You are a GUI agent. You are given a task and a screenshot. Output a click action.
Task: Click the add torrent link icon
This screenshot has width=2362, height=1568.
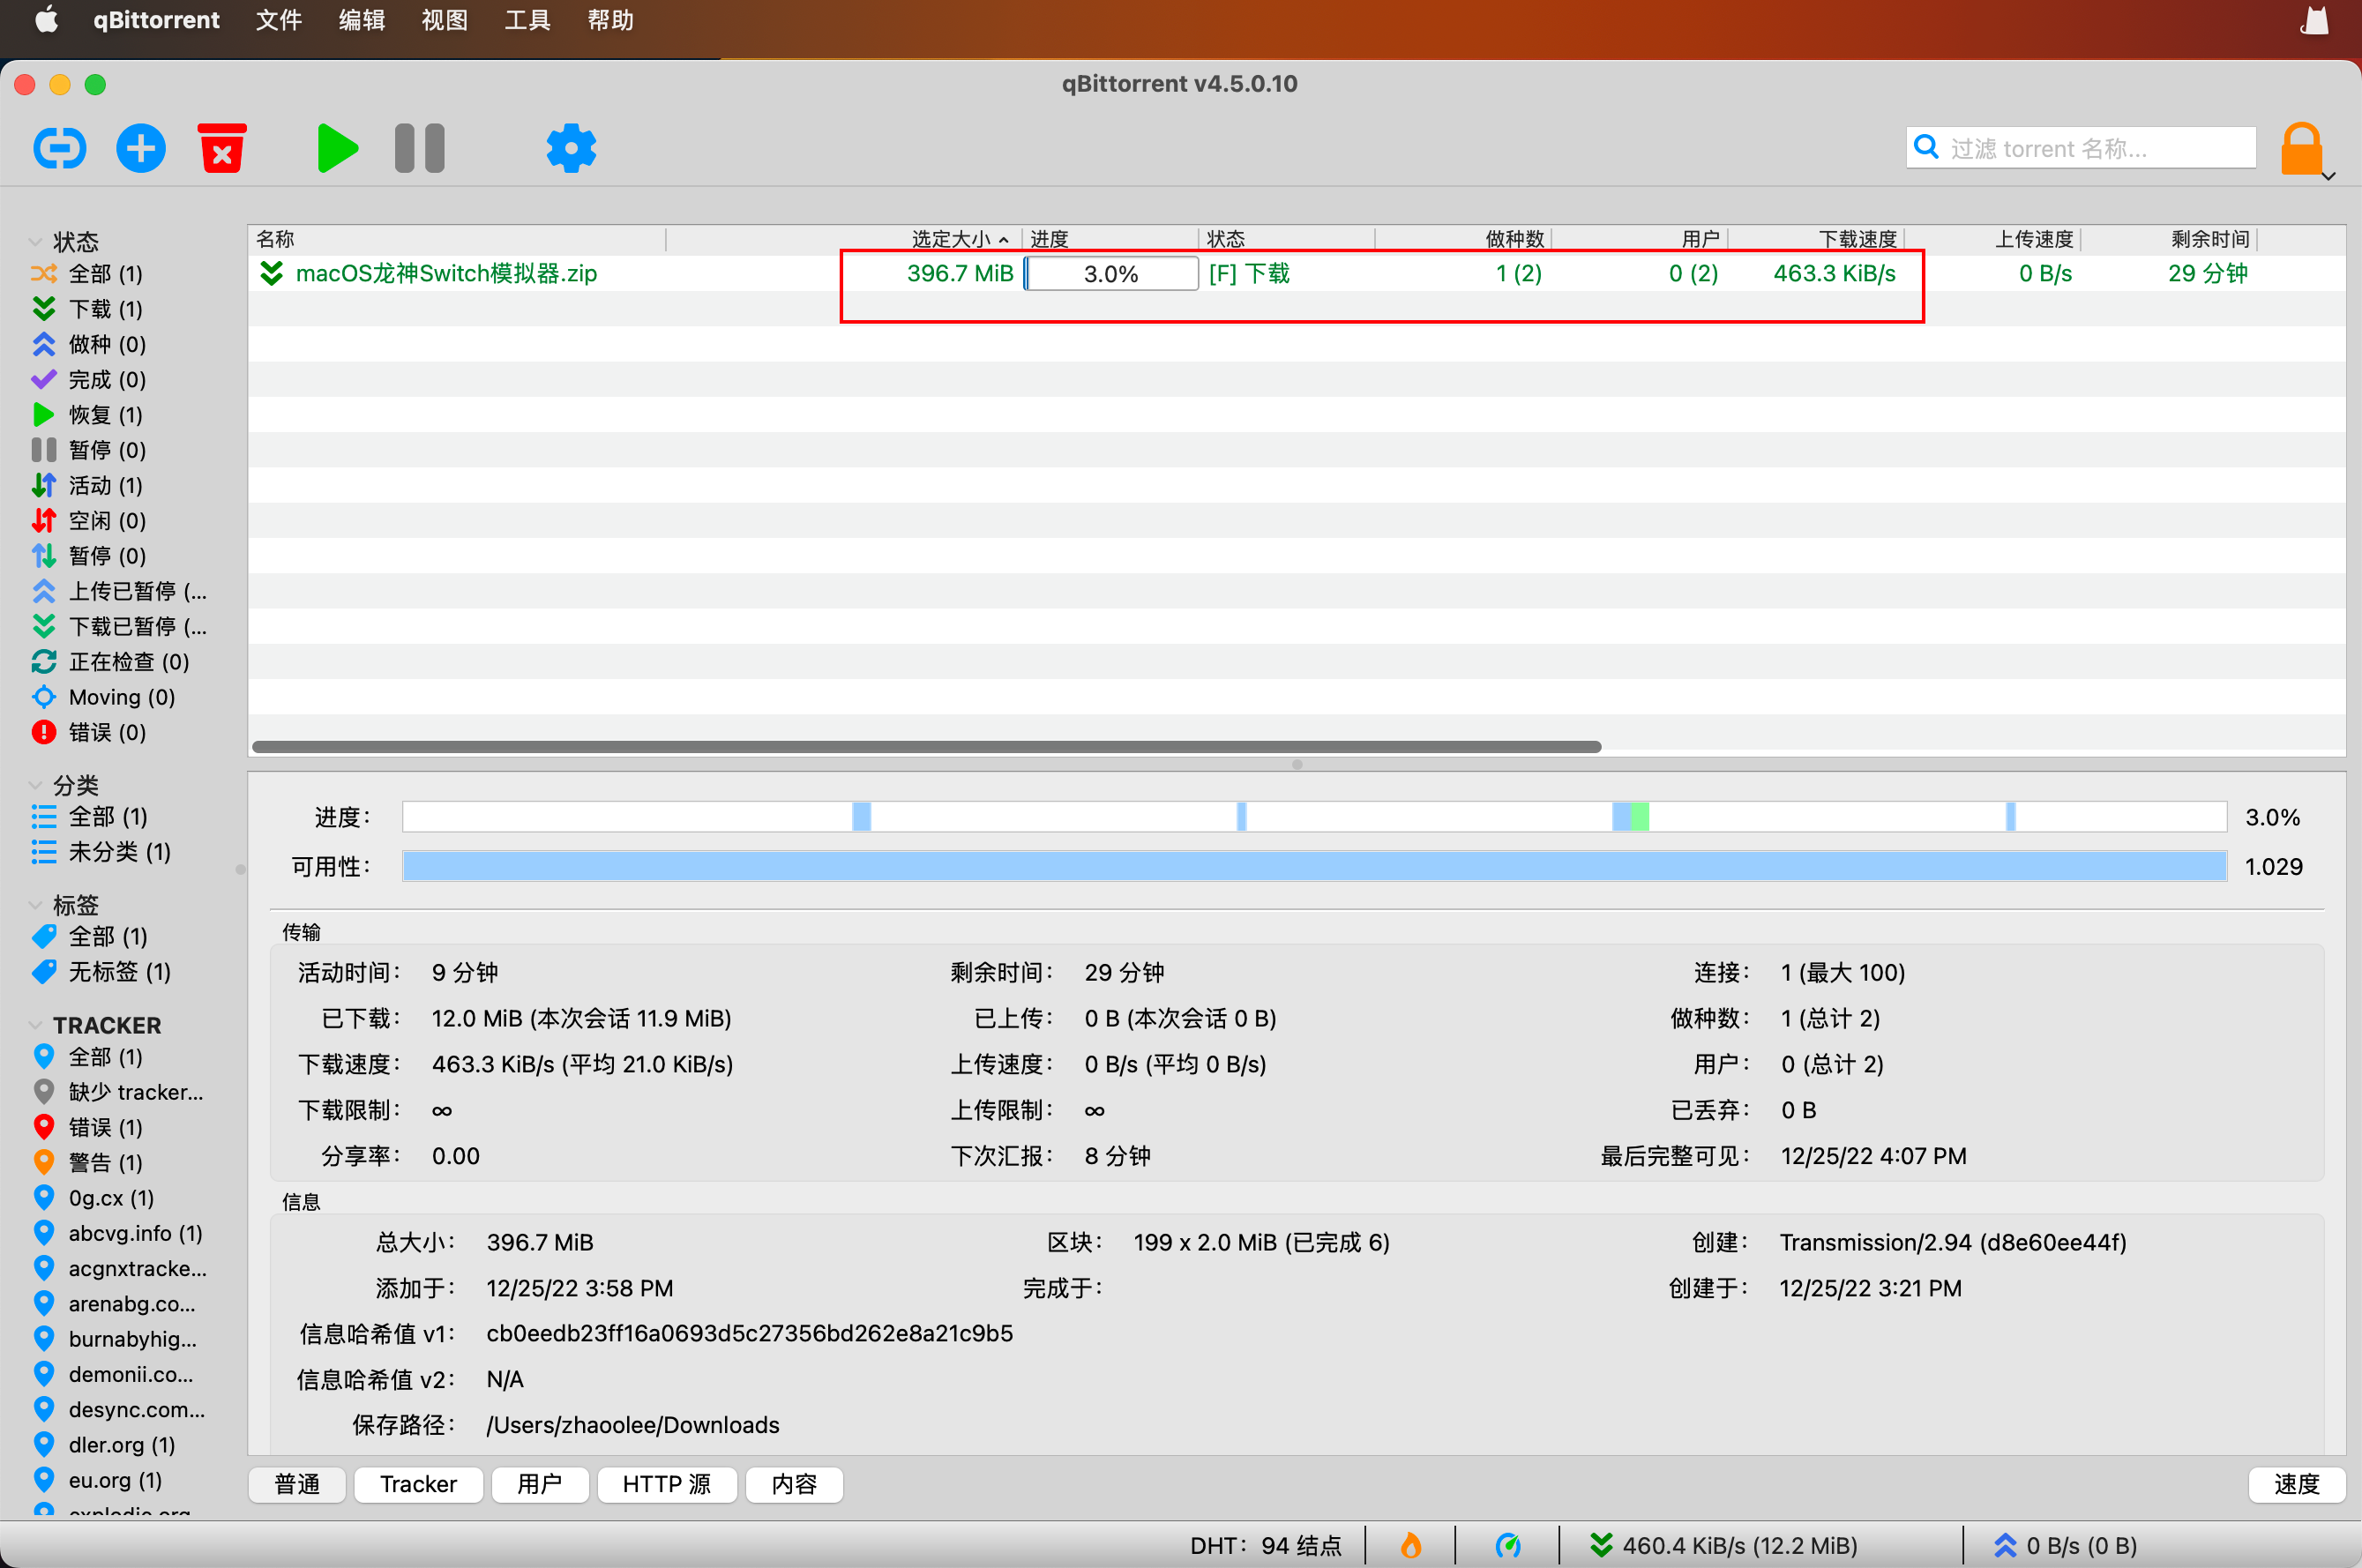point(59,149)
